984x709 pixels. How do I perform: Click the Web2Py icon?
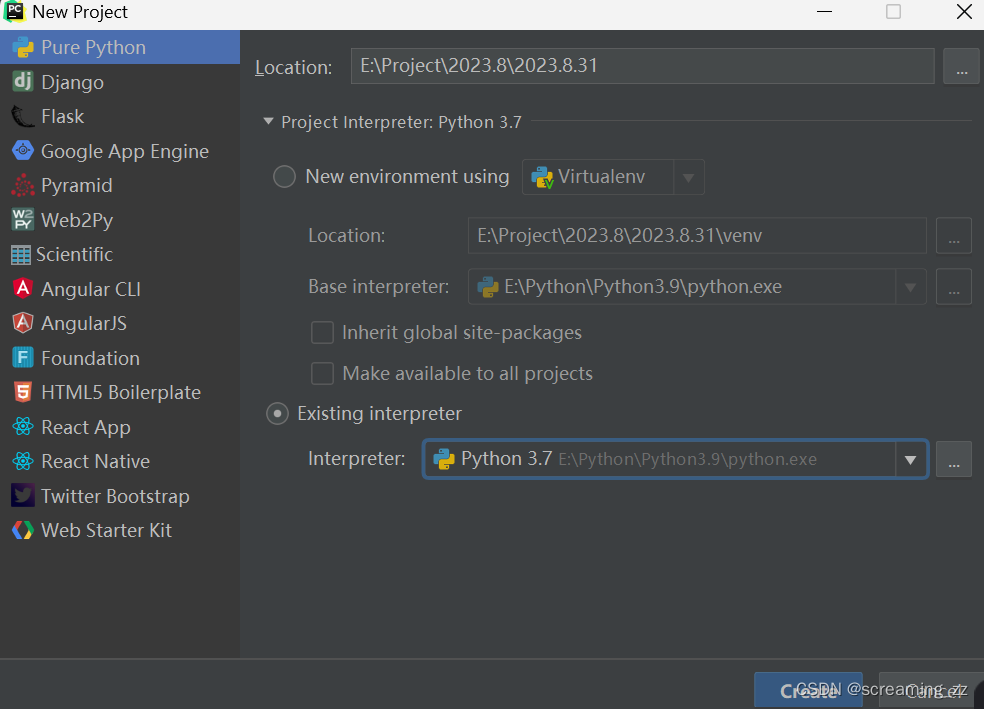(x=23, y=220)
